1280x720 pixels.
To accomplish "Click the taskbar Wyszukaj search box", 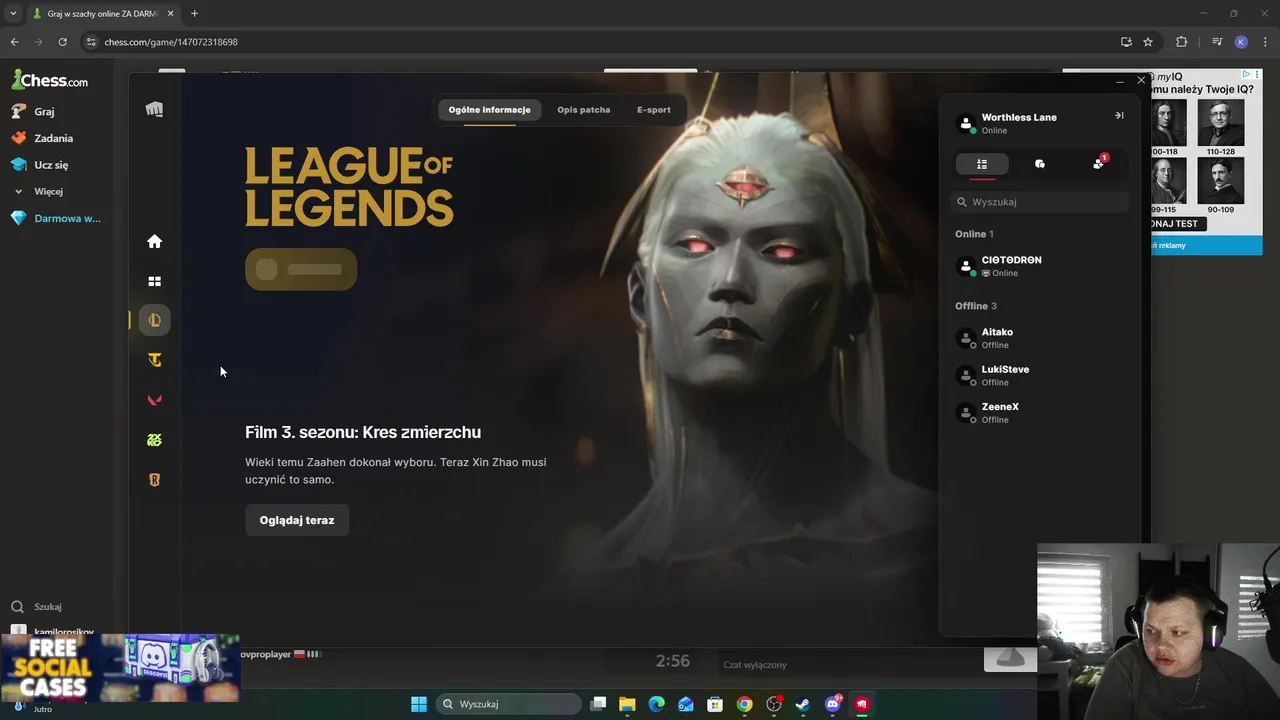I will [x=509, y=704].
